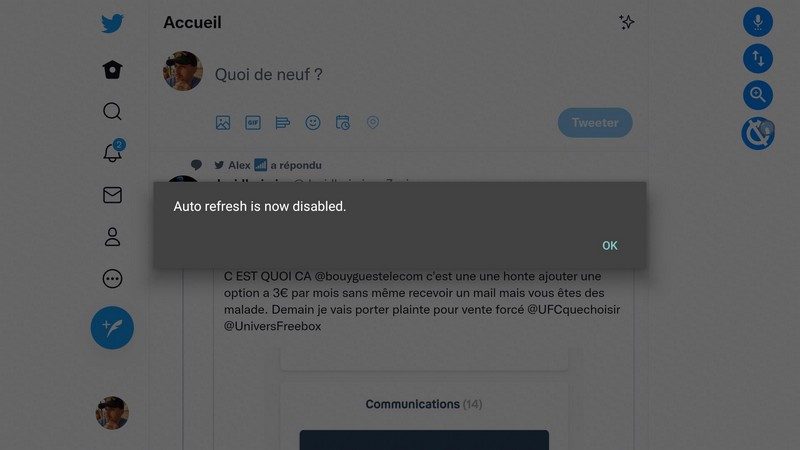
Task: Open the Messages envelope icon
Action: click(112, 195)
